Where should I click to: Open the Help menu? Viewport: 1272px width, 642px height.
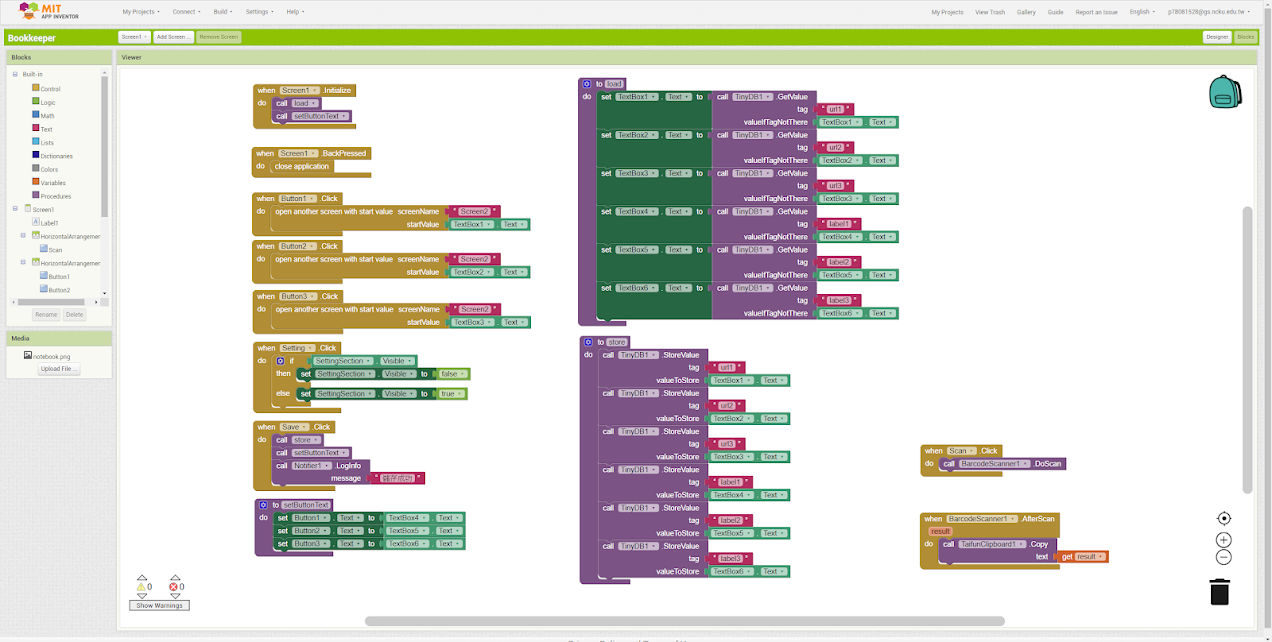(x=294, y=12)
